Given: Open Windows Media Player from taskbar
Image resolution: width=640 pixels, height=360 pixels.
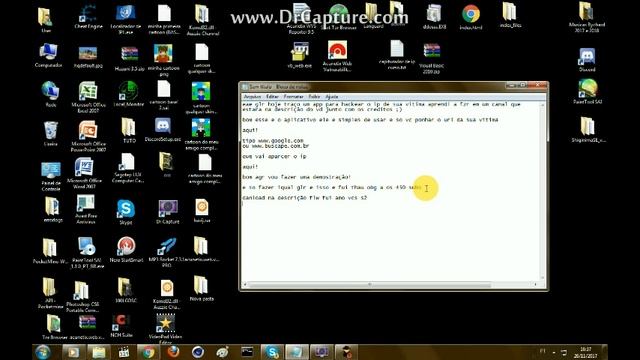Looking at the screenshot, I should coord(74,352).
